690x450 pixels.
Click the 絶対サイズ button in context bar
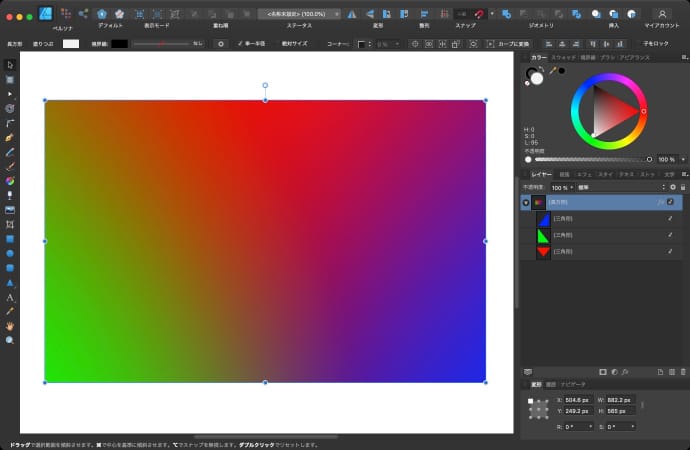coord(294,44)
